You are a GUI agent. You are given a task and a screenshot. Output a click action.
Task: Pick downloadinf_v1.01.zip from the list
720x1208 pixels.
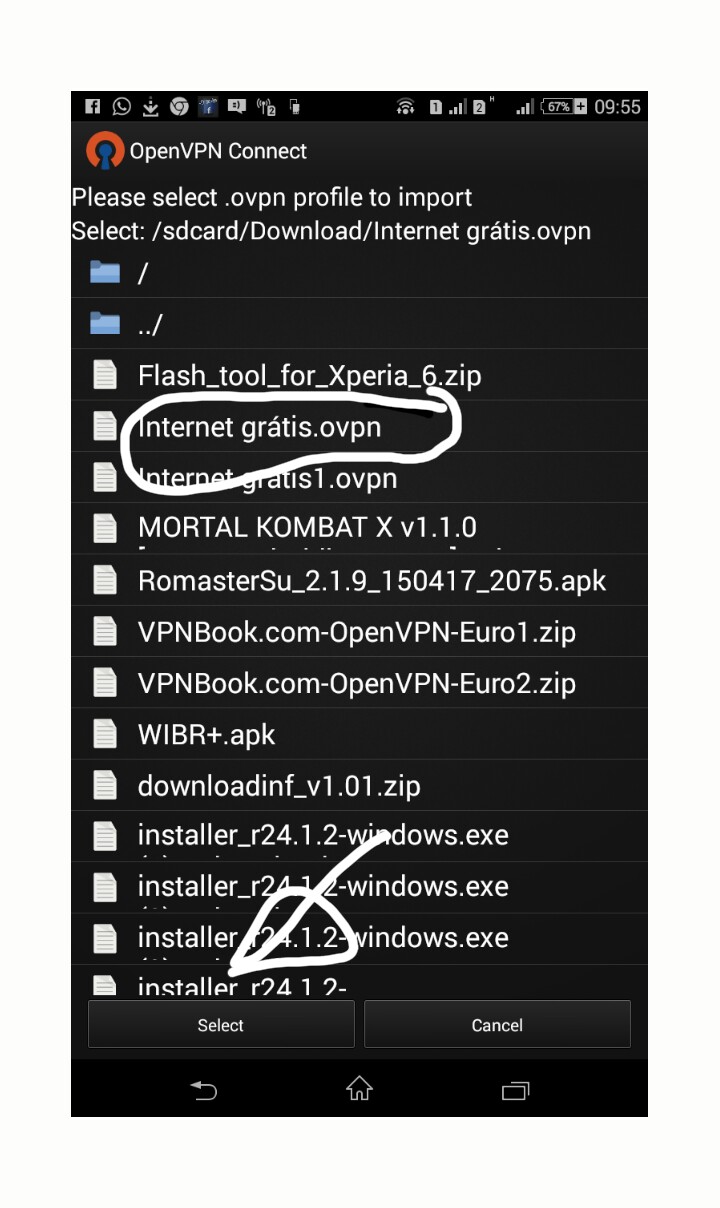click(x=359, y=785)
